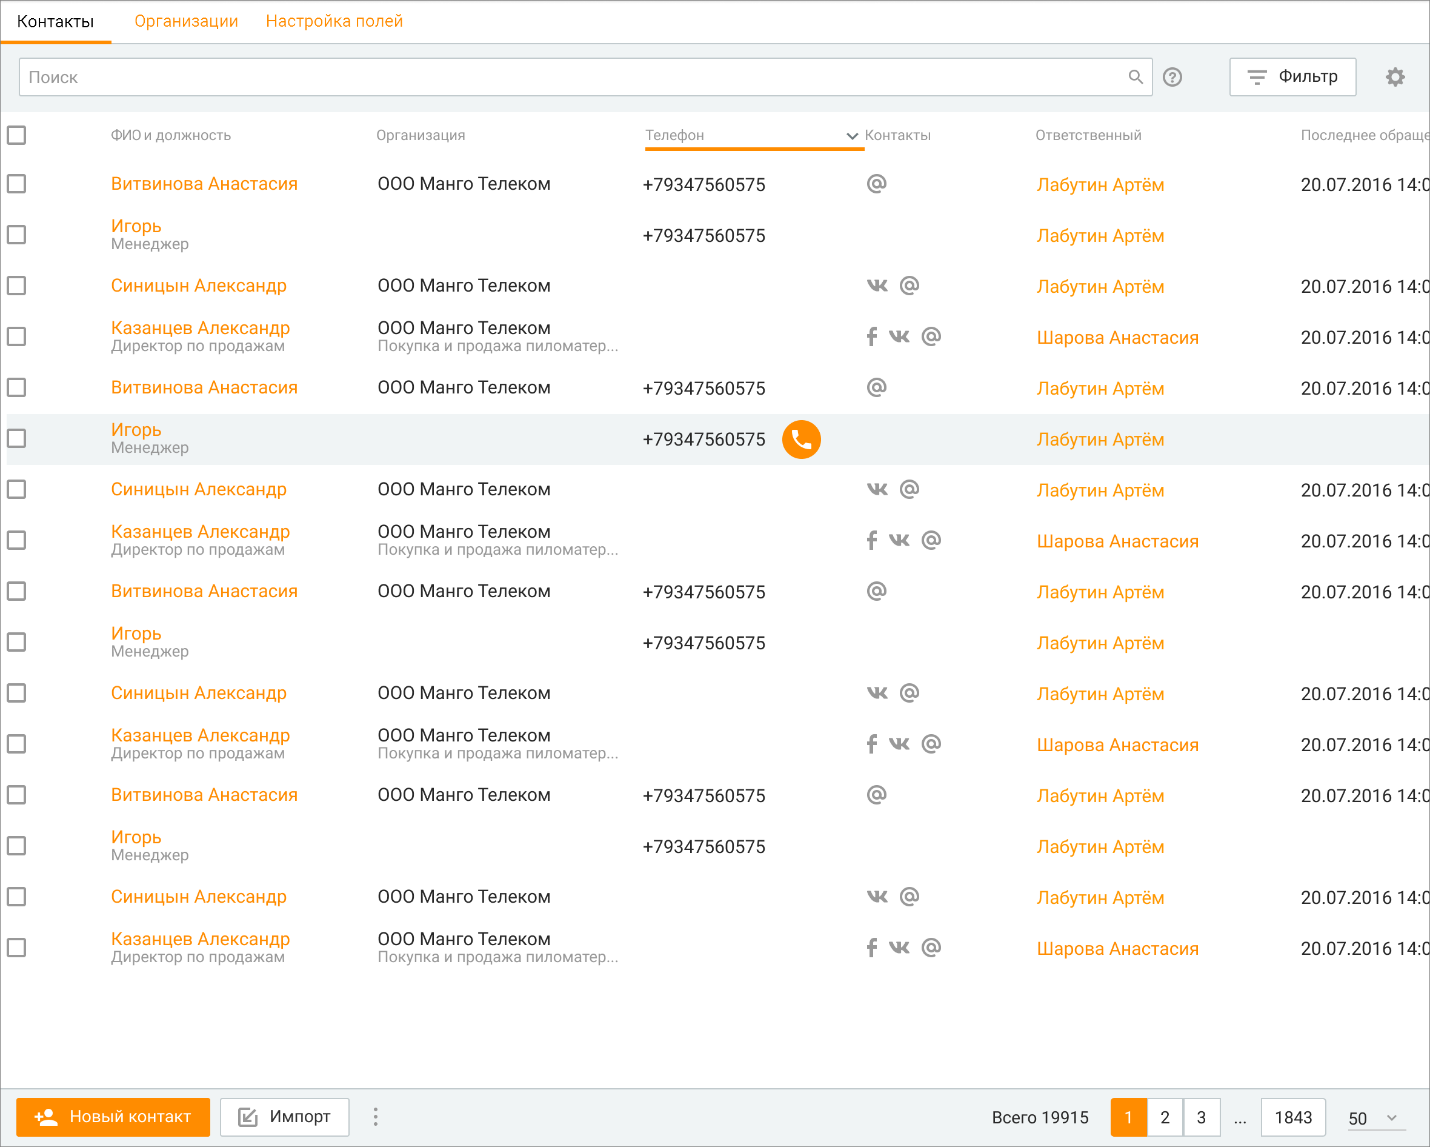Switch to the Организации tab
Viewport: 1430px width, 1147px height.
coord(186,21)
